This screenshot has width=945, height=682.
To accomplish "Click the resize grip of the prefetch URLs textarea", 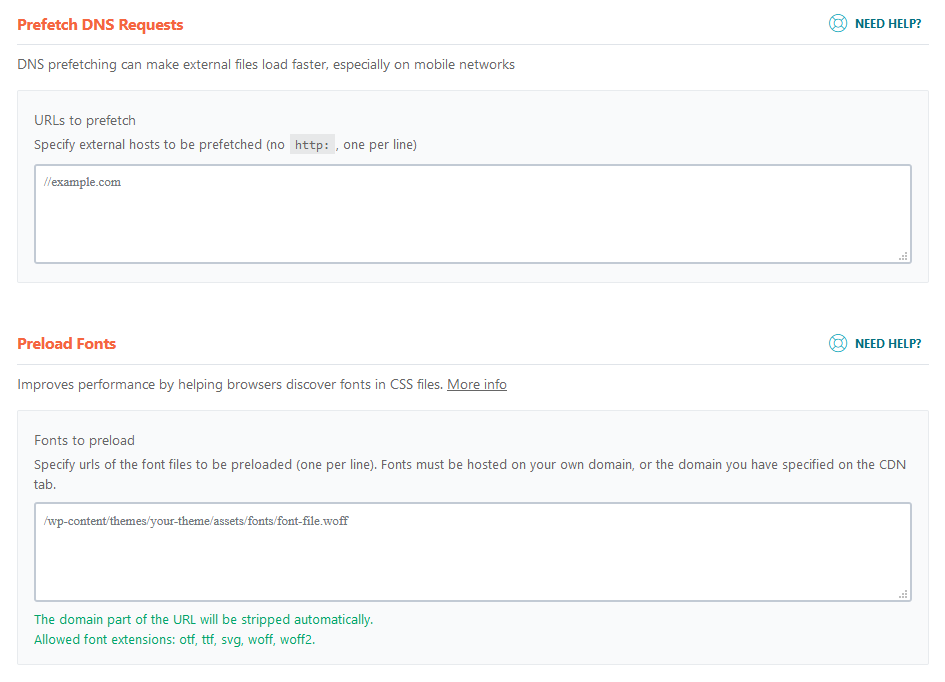I will pos(903,257).
